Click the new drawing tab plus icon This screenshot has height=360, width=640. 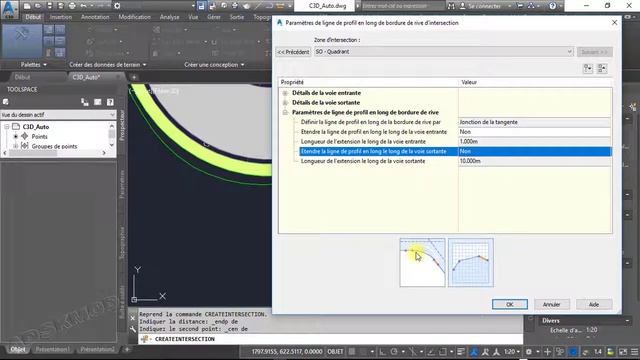(134, 77)
